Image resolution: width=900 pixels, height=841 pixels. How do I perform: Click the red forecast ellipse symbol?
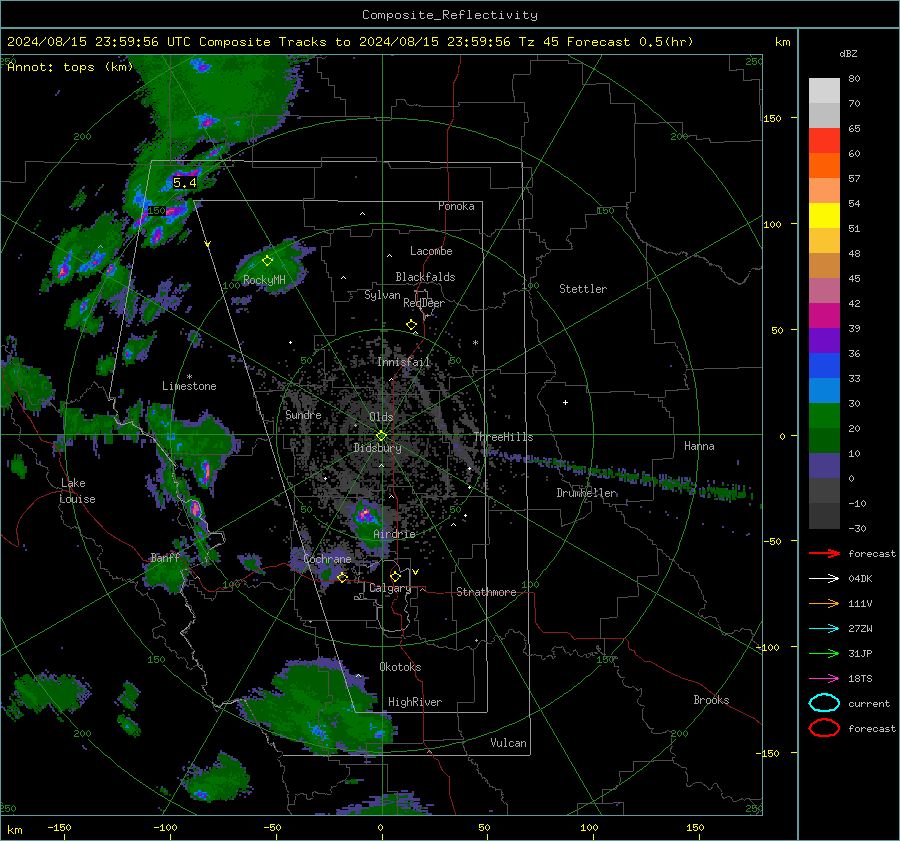coord(824,728)
